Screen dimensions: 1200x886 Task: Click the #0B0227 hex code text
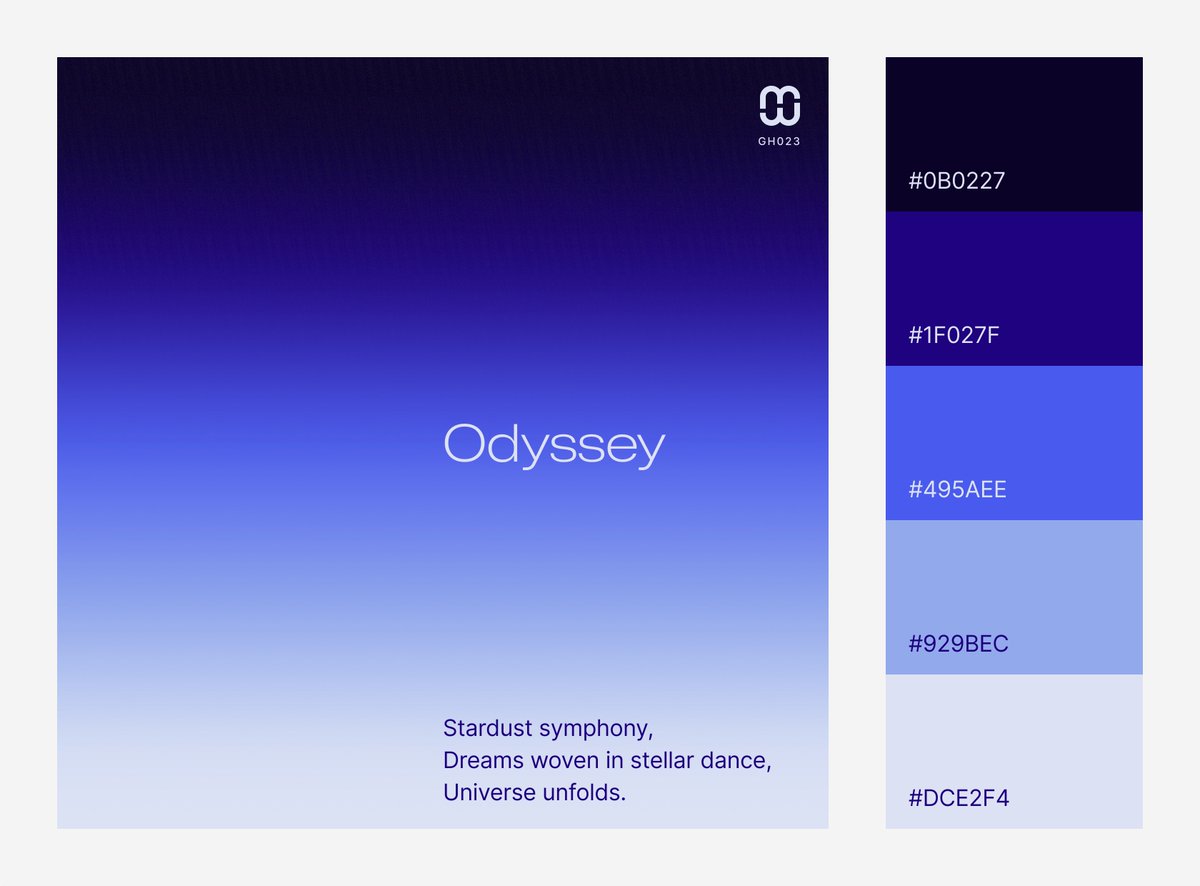pyautogui.click(x=956, y=181)
